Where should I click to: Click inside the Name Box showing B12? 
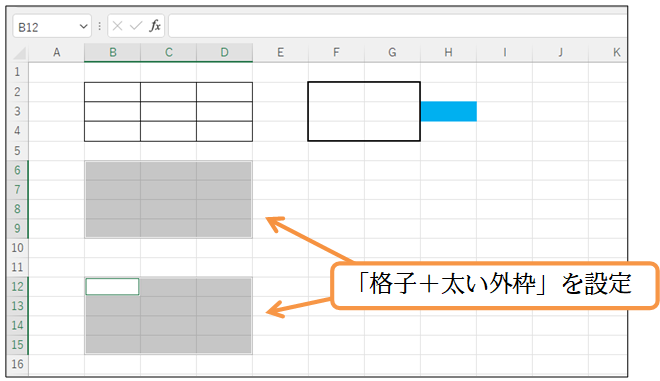point(45,27)
